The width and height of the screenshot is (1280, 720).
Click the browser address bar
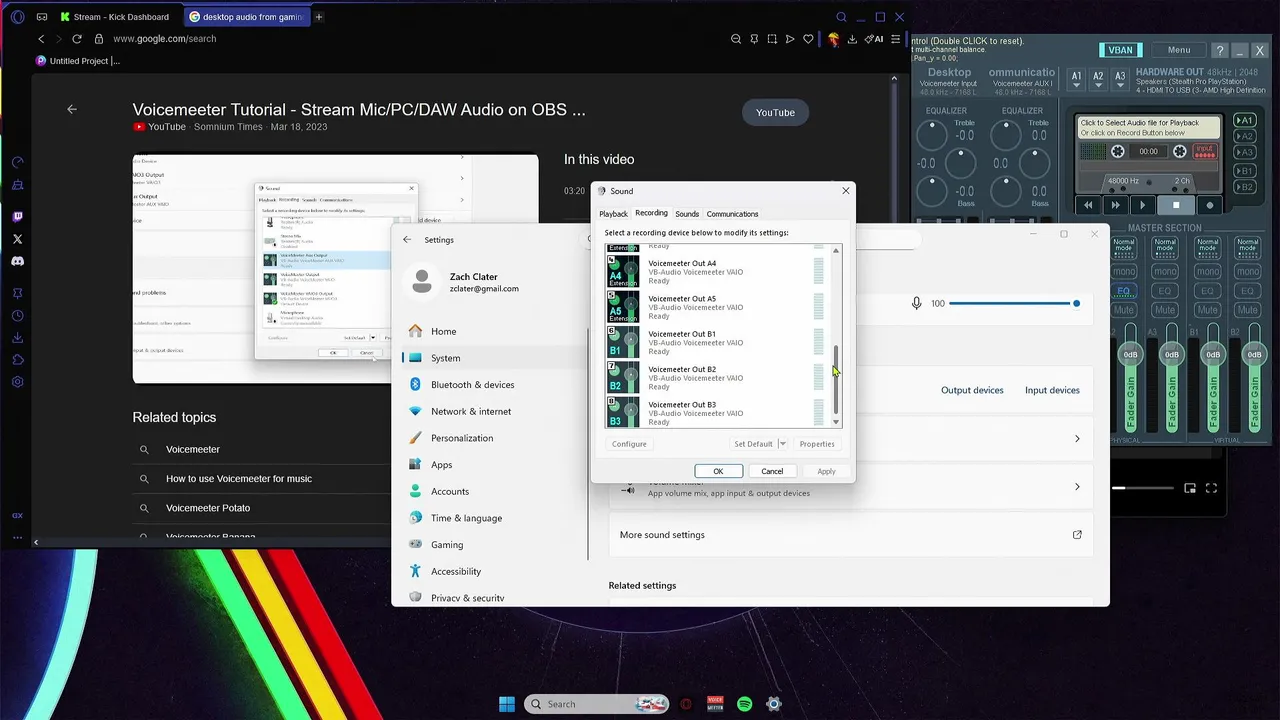[410, 39]
